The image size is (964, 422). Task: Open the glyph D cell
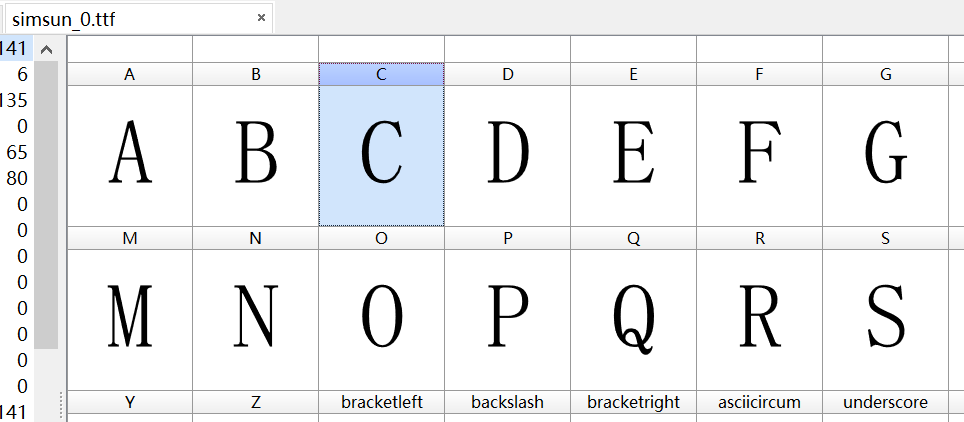[508, 154]
